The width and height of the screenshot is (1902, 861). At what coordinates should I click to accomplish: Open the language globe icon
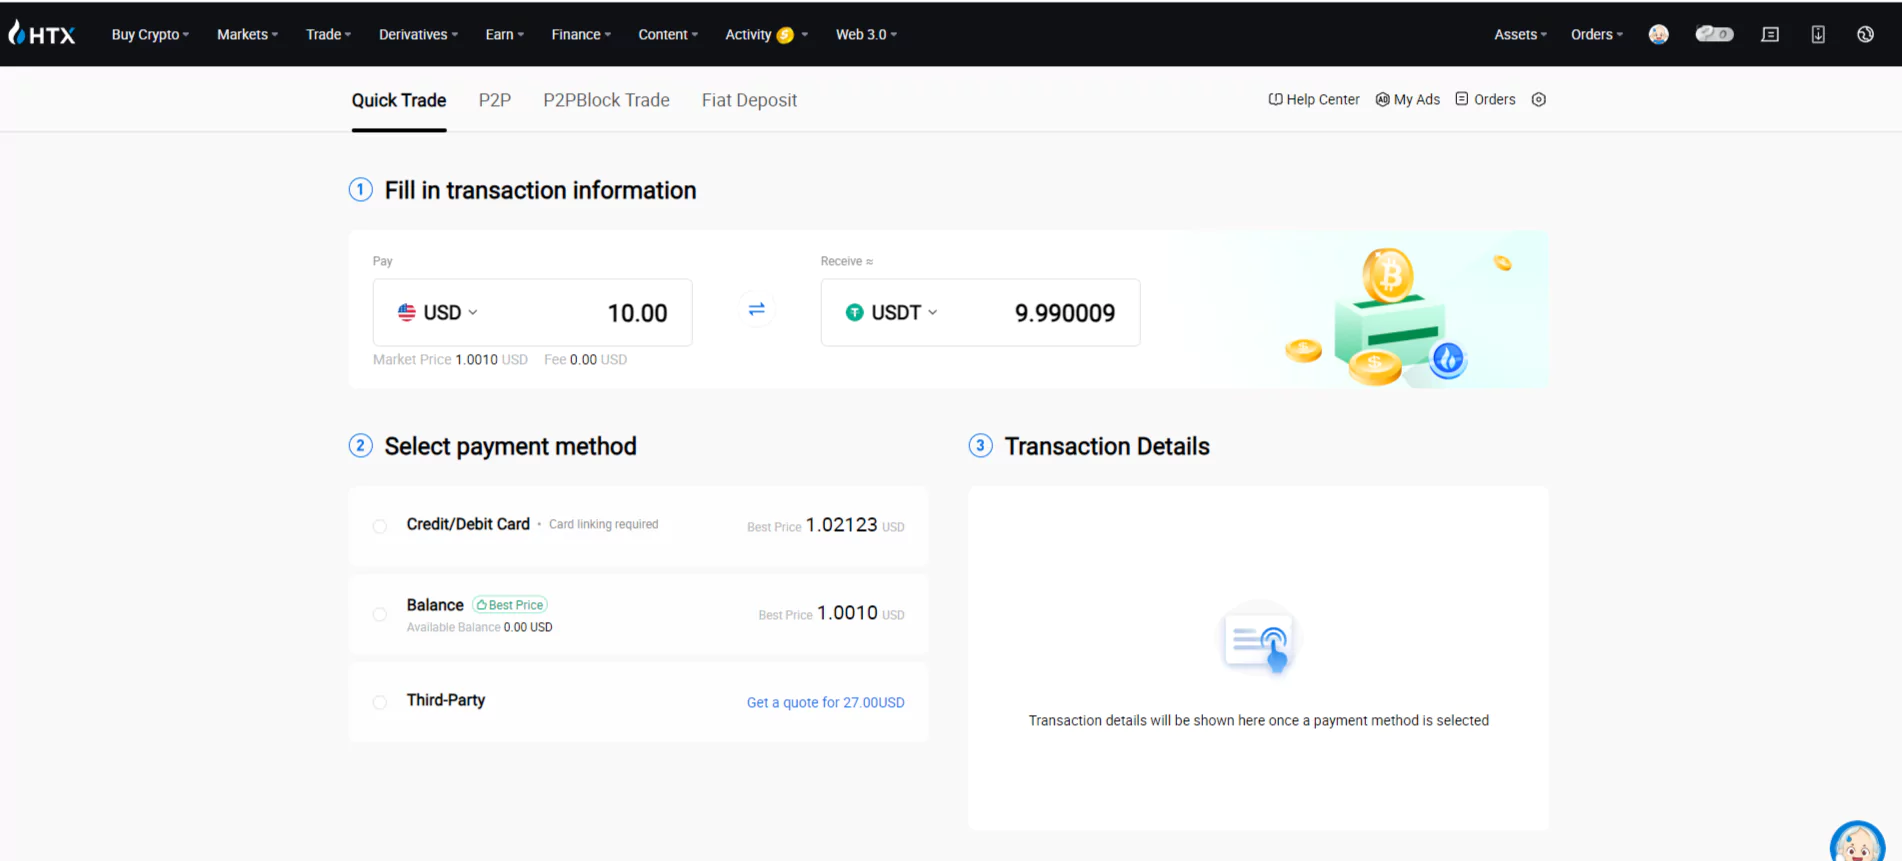pyautogui.click(x=1865, y=34)
